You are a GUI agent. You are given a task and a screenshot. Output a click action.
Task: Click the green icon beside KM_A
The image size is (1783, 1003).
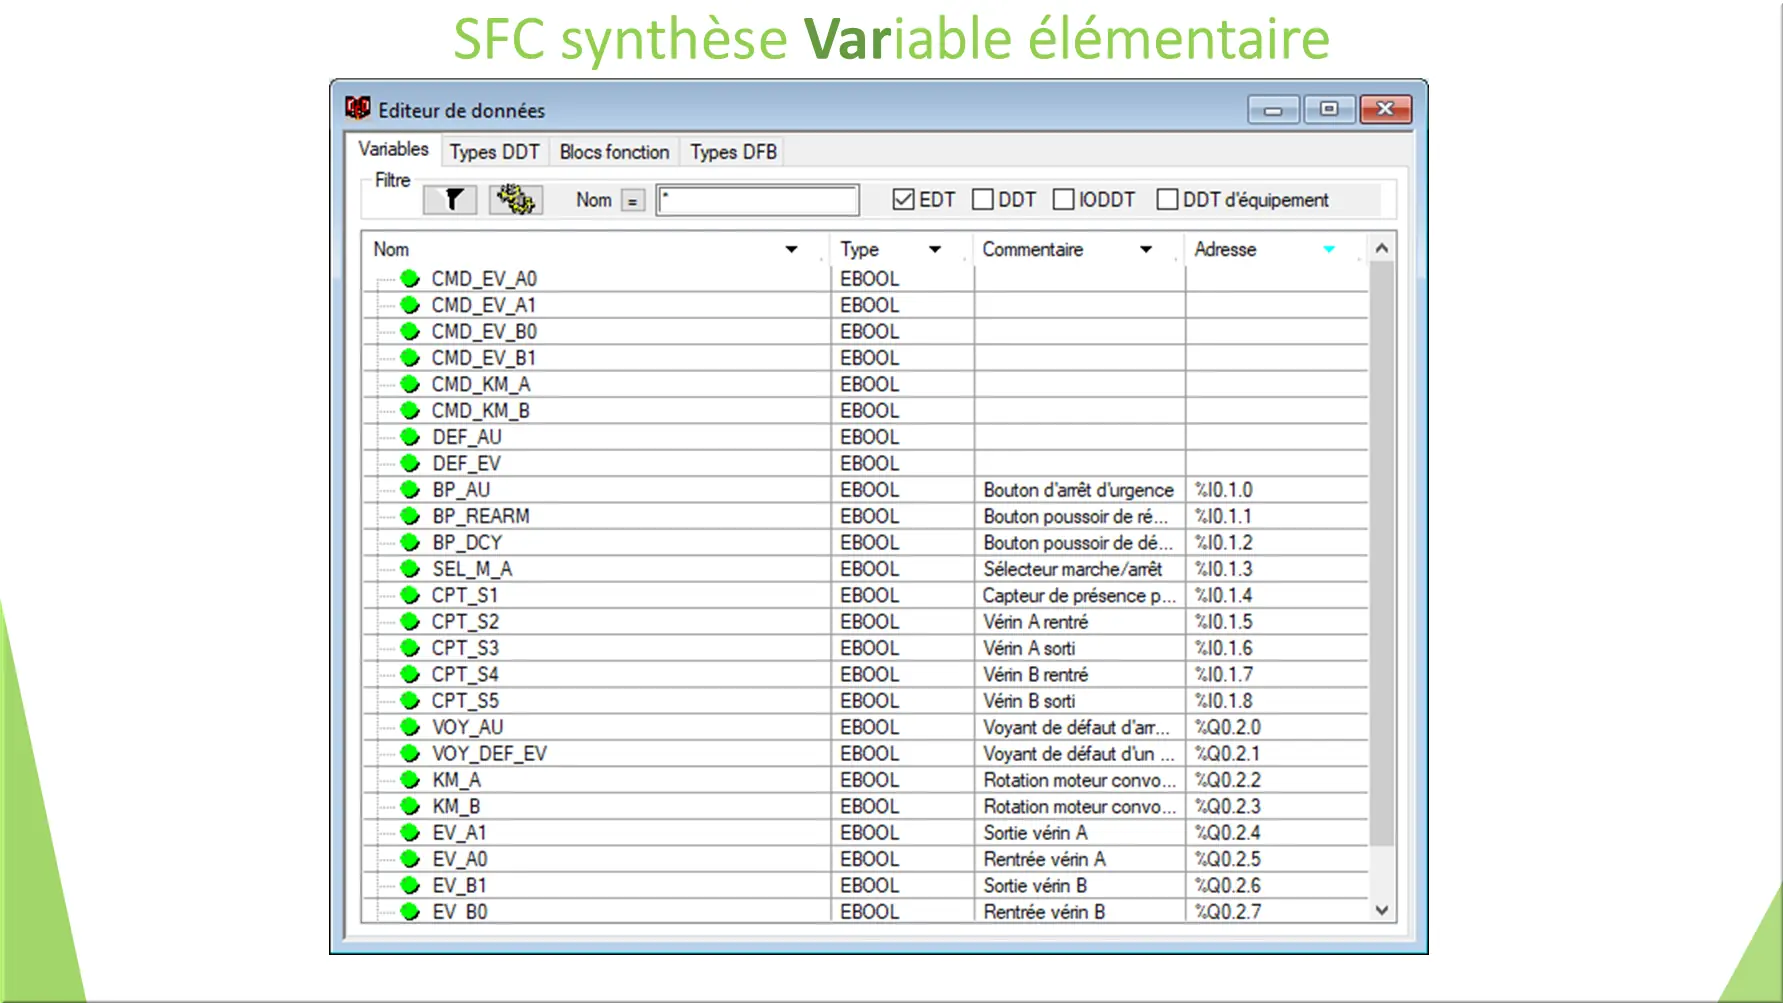pyautogui.click(x=409, y=779)
